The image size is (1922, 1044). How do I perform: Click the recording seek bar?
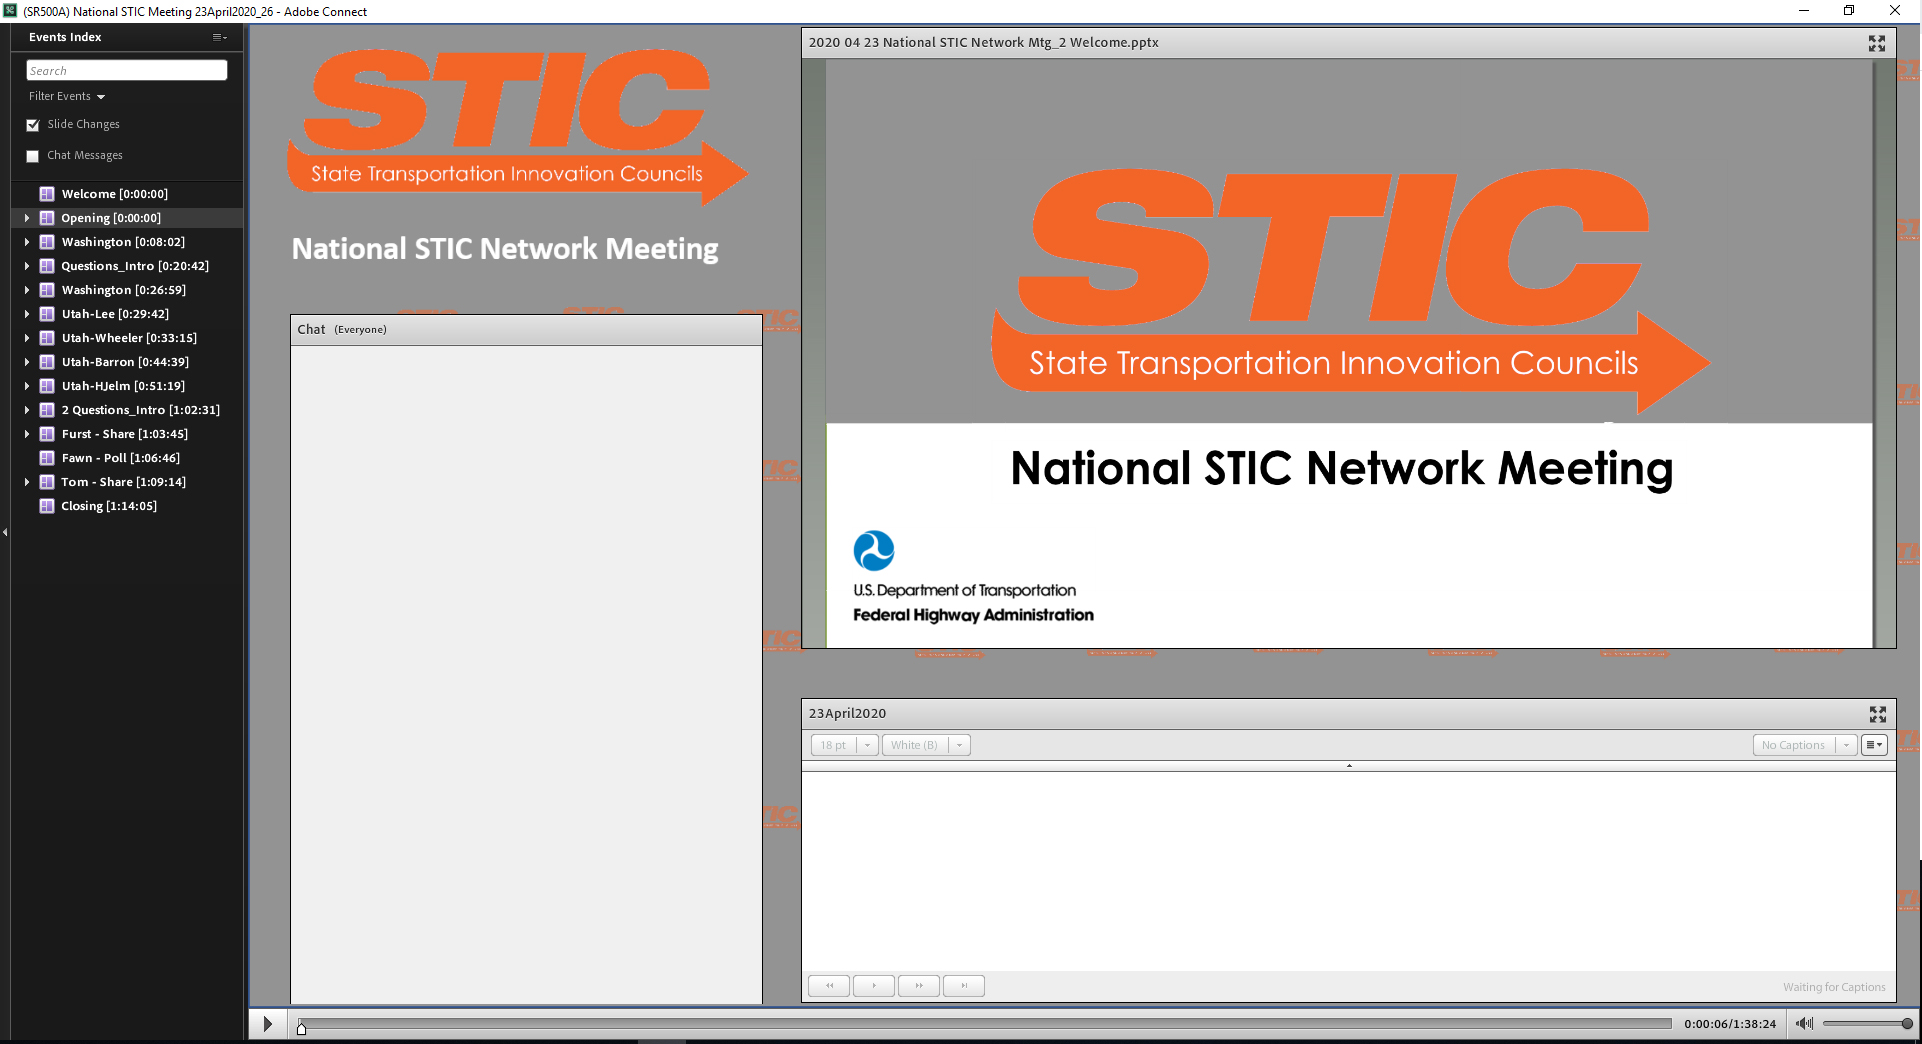pos(985,1024)
